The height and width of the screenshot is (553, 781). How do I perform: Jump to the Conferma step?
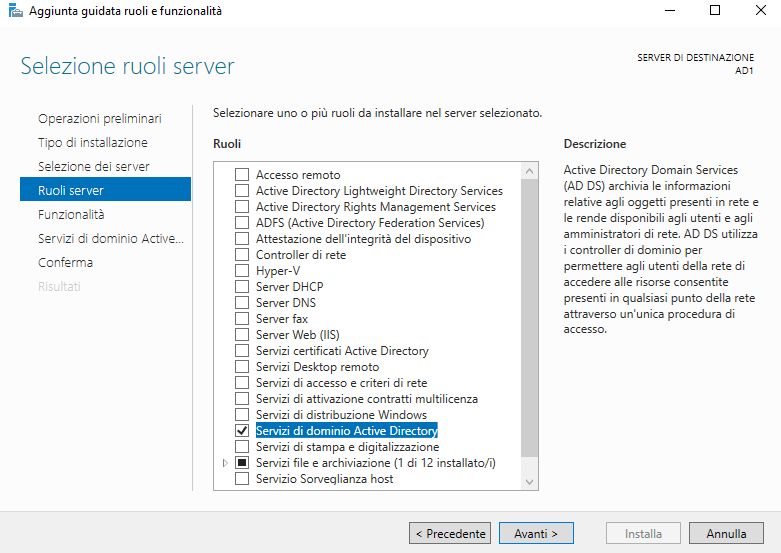point(65,263)
